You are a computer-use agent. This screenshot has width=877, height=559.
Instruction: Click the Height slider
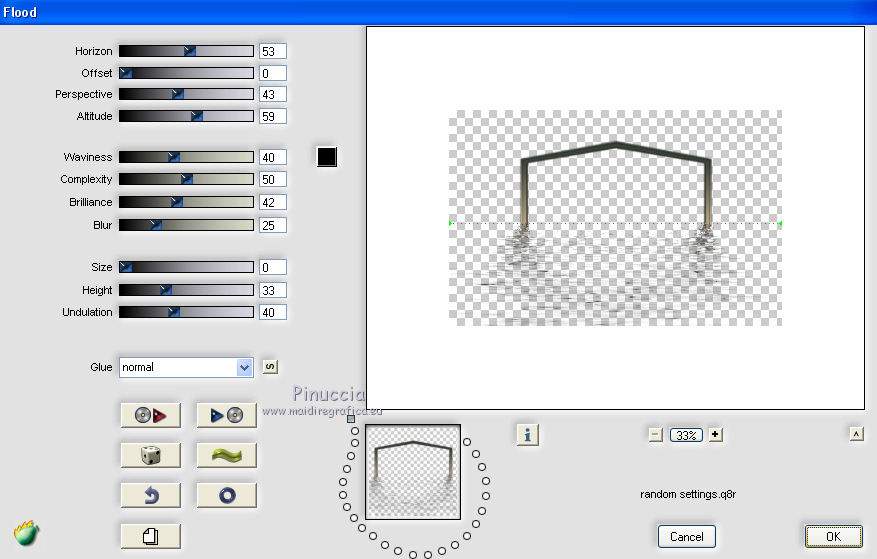pyautogui.click(x=186, y=290)
